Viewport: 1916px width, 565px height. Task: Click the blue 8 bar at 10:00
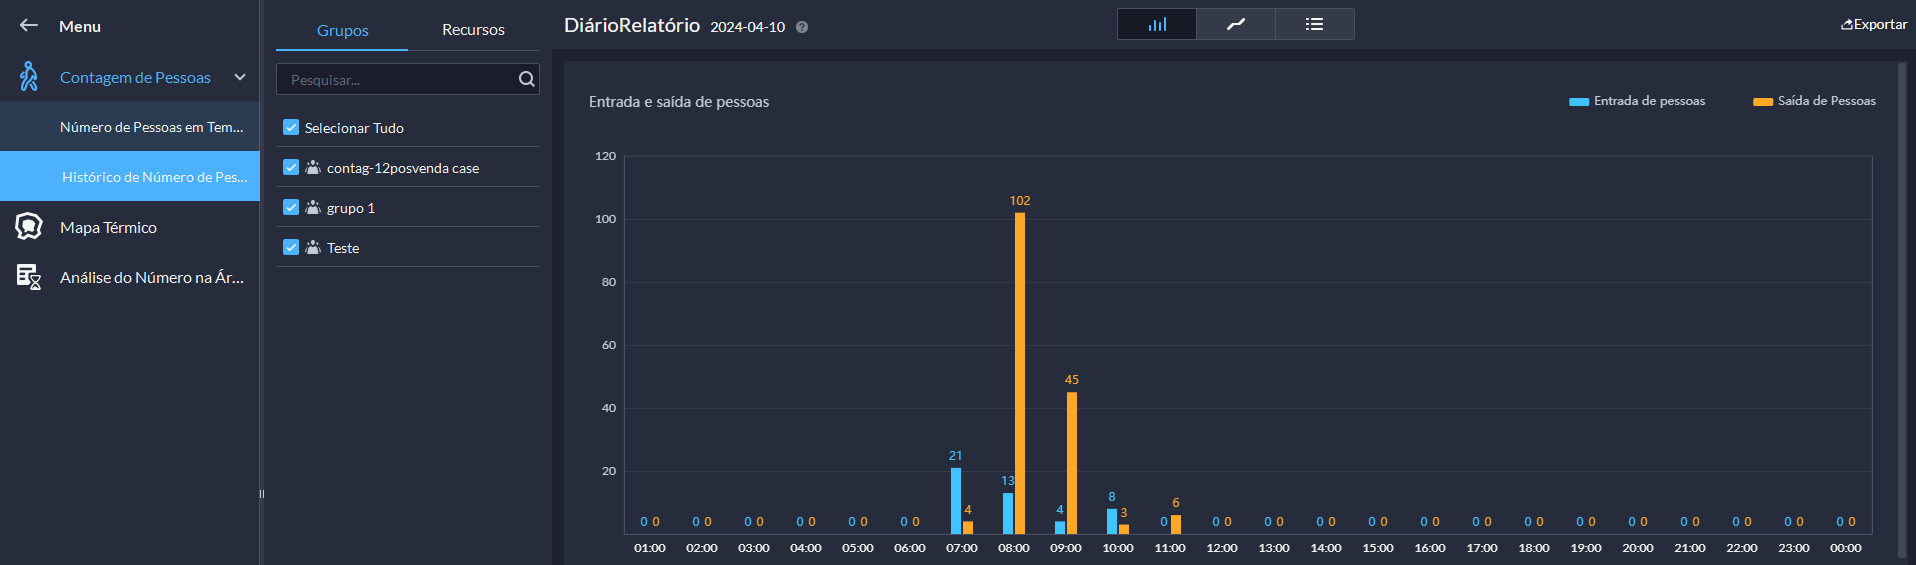coord(1112,521)
